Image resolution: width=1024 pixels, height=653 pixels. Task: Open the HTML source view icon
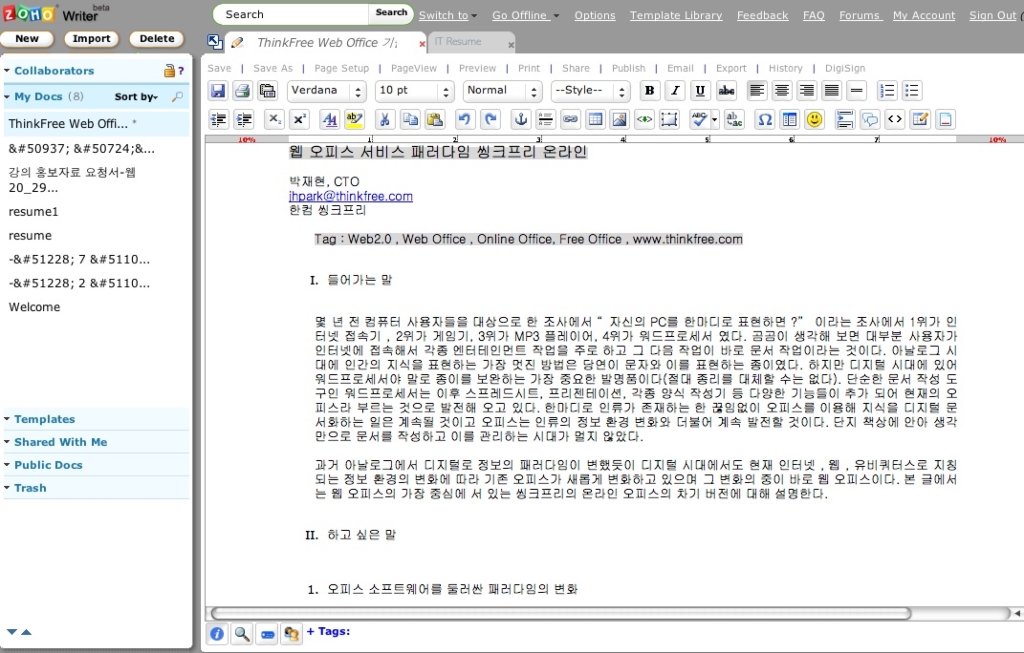click(x=895, y=119)
